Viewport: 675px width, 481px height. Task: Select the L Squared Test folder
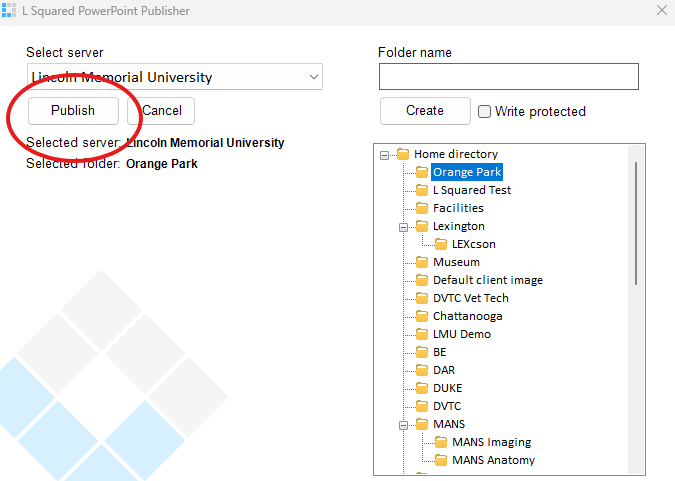tap(472, 190)
